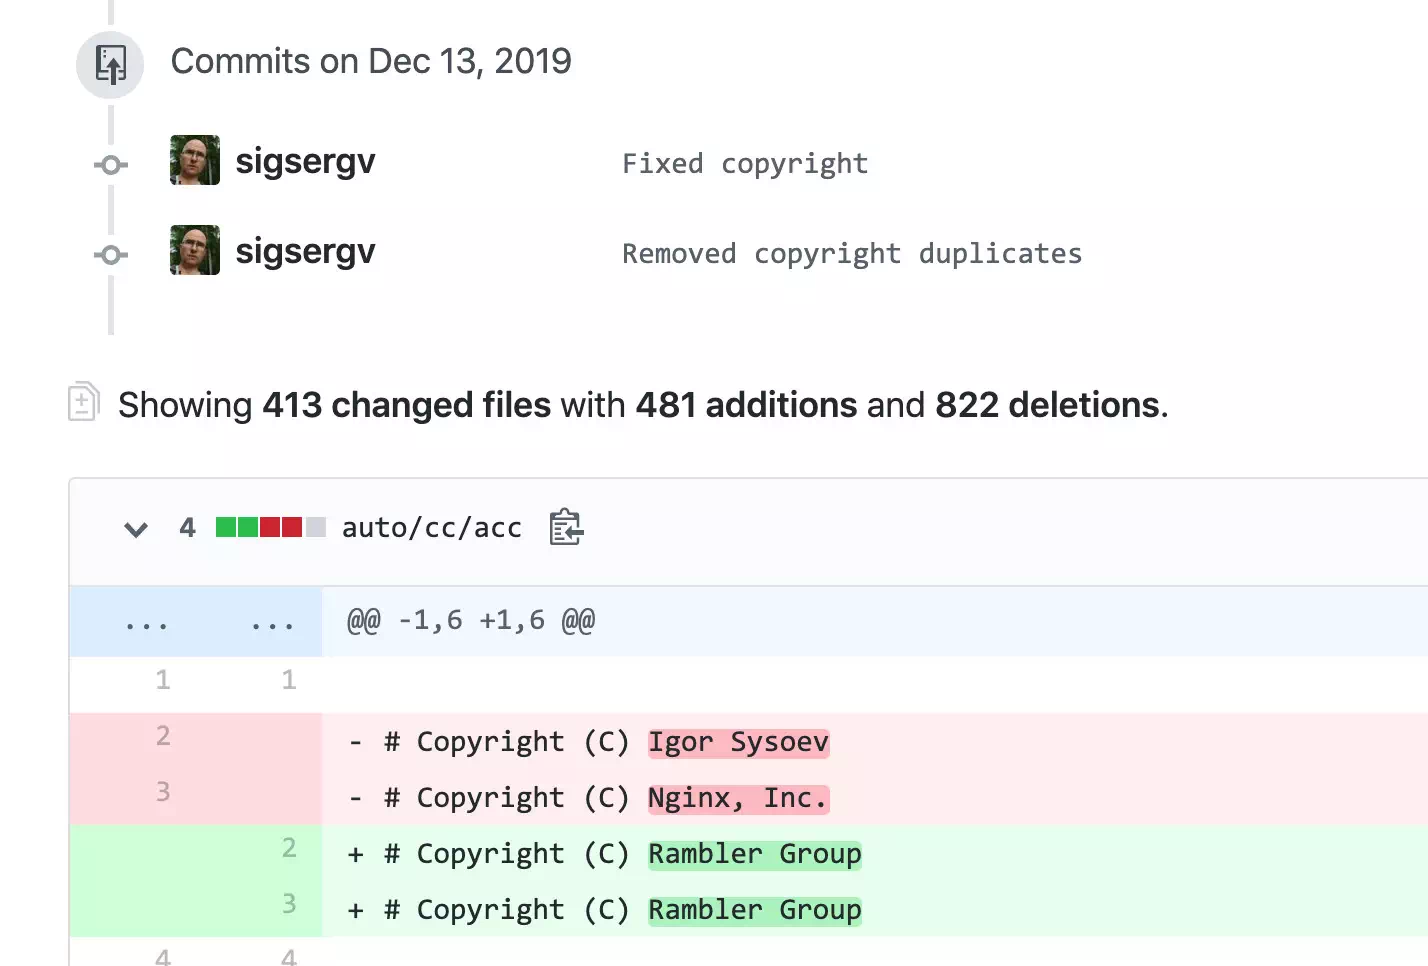Collapse the auto/cc/acc file diff
The image size is (1428, 966).
click(x=136, y=529)
